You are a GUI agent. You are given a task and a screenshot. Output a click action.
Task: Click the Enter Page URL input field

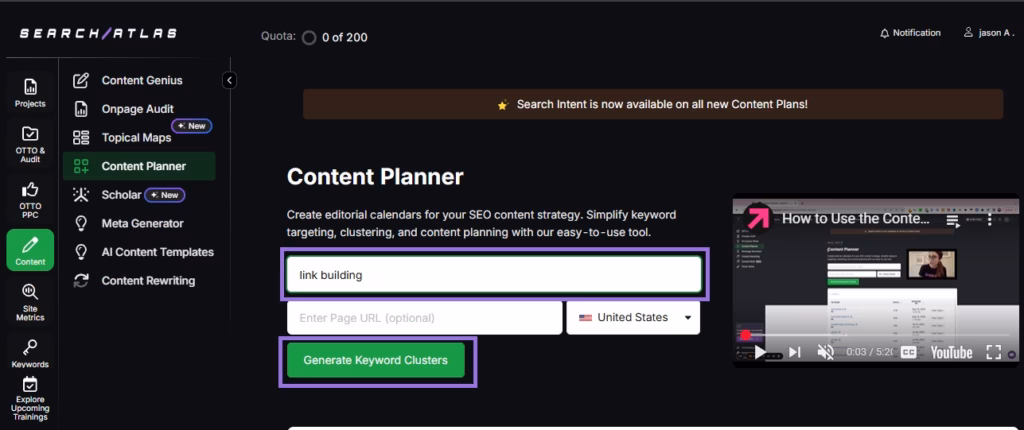424,318
